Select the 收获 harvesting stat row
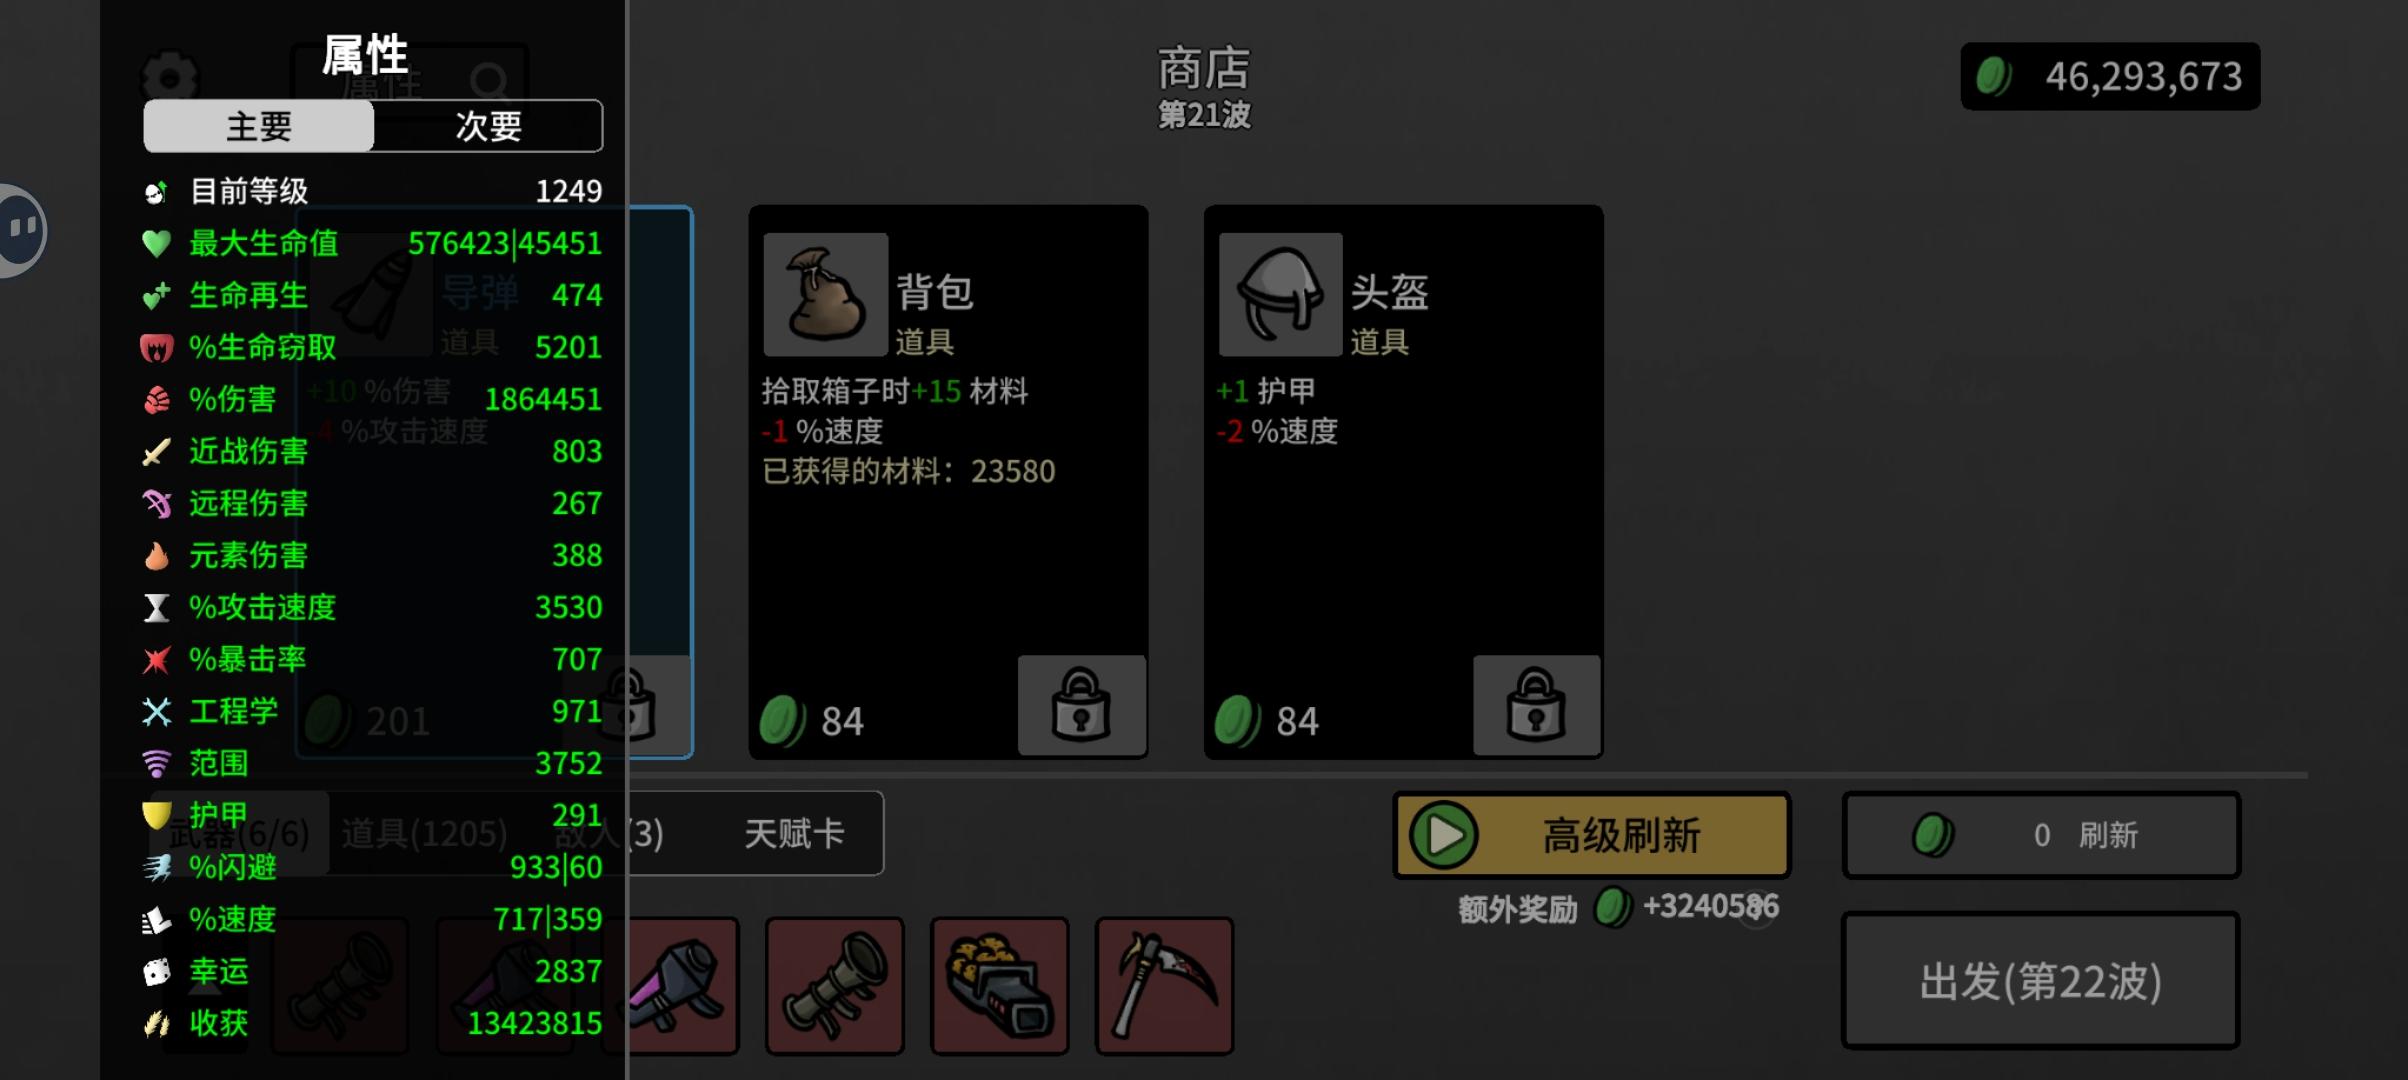The image size is (2408, 1080). 372,1023
